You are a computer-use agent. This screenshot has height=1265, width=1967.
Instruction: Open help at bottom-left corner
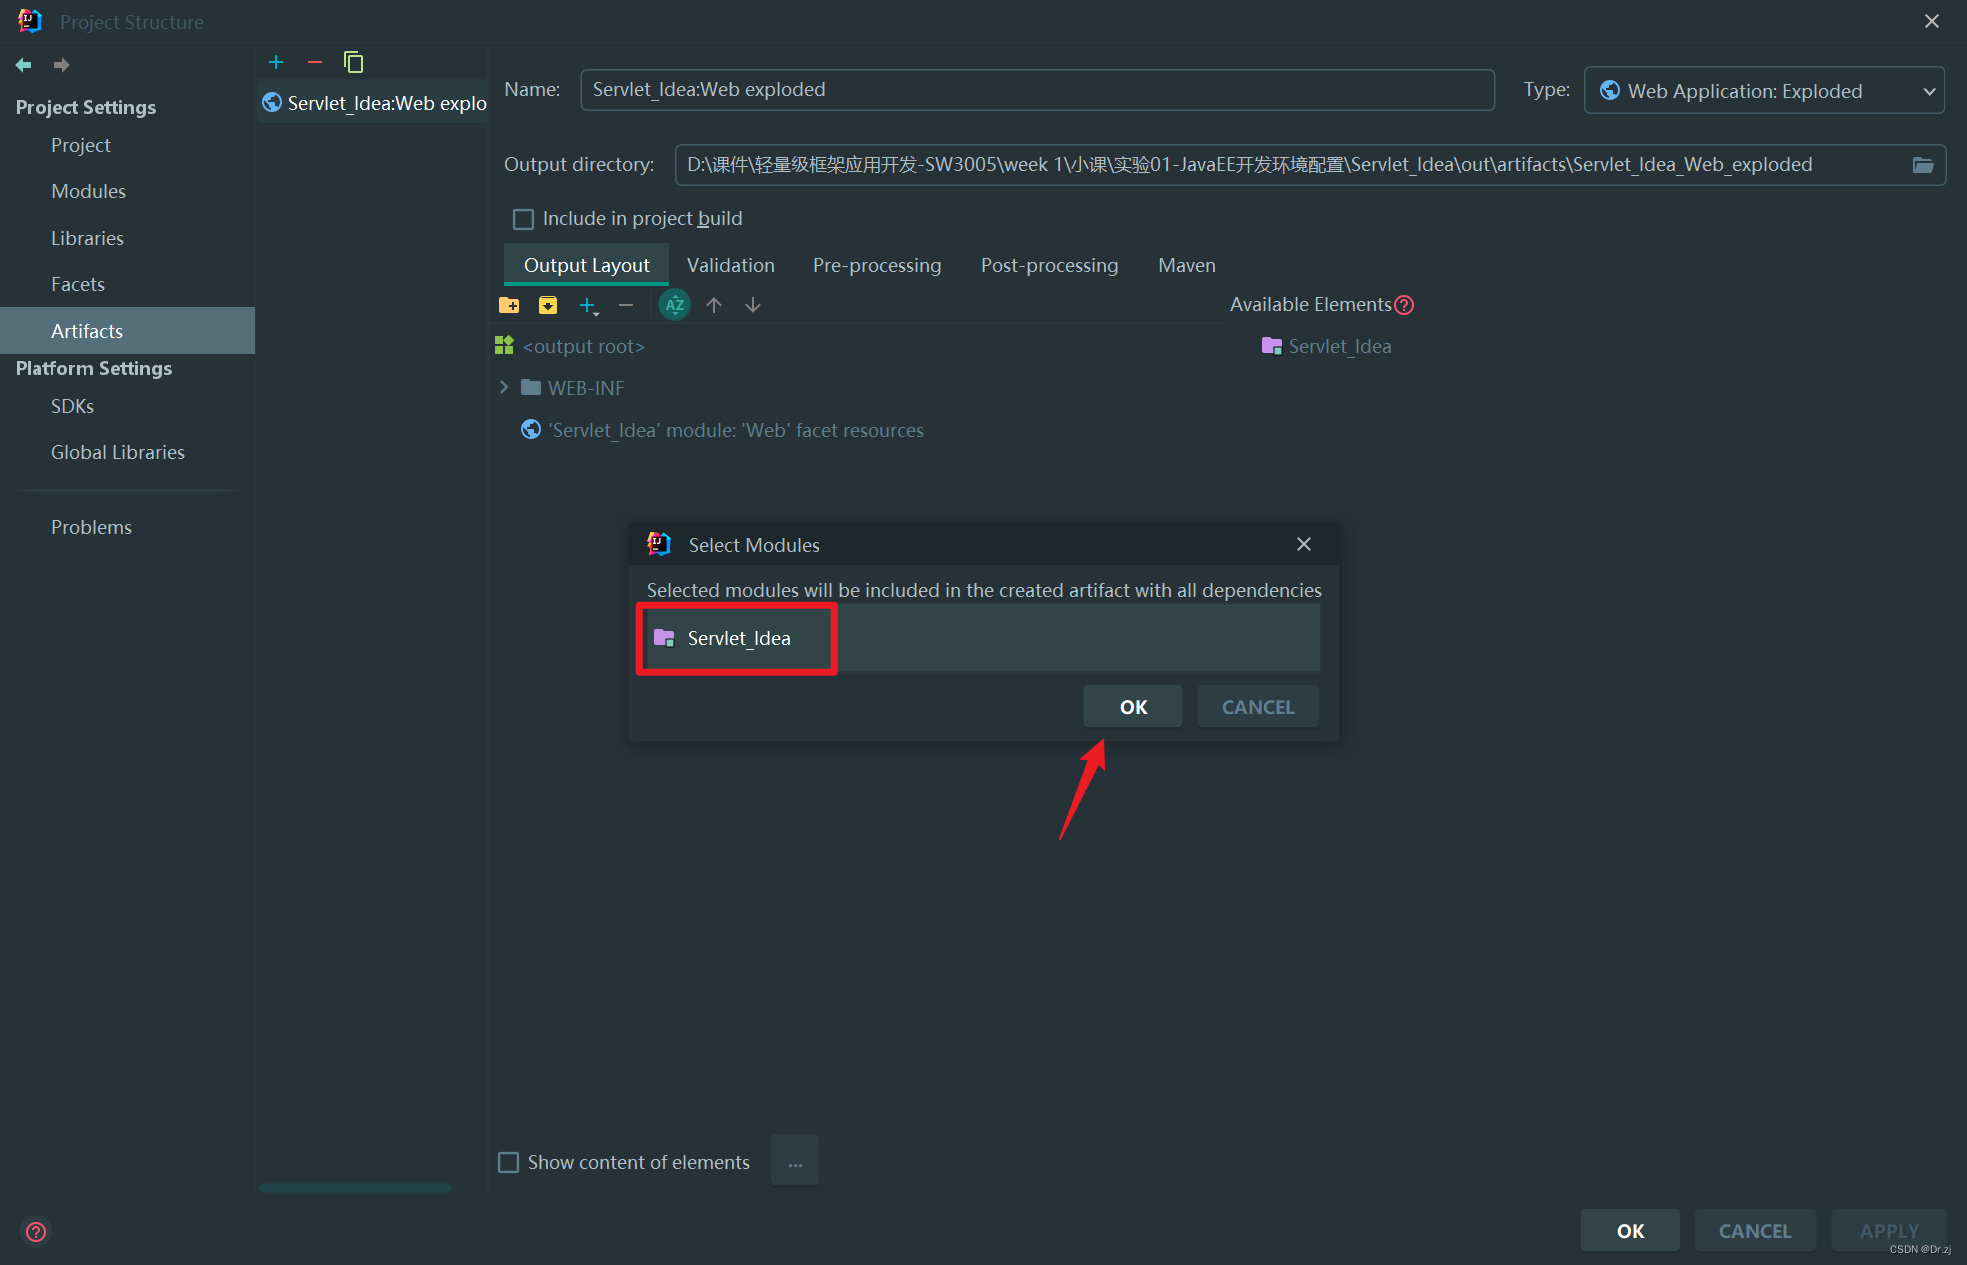coord(36,1232)
